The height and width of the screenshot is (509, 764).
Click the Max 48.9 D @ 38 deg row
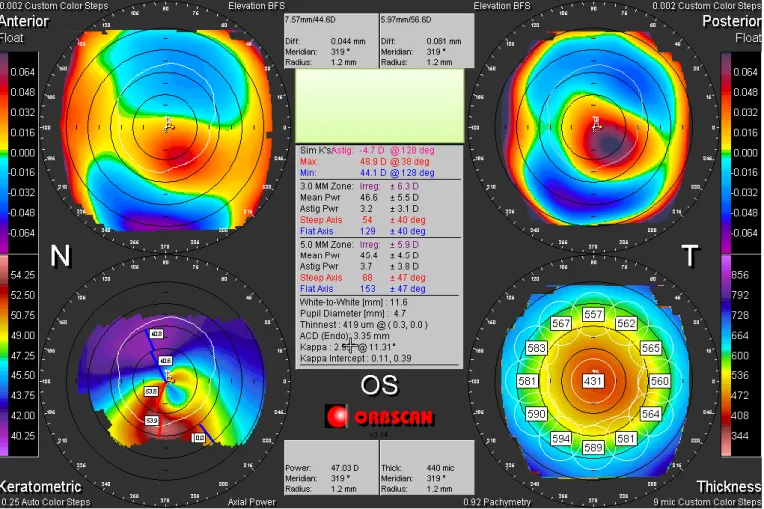click(365, 162)
